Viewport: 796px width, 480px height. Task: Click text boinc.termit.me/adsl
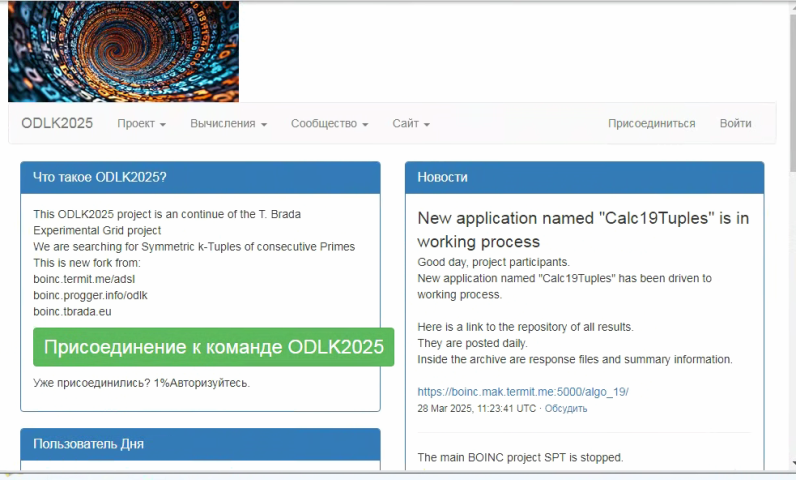pyautogui.click(x=84, y=279)
